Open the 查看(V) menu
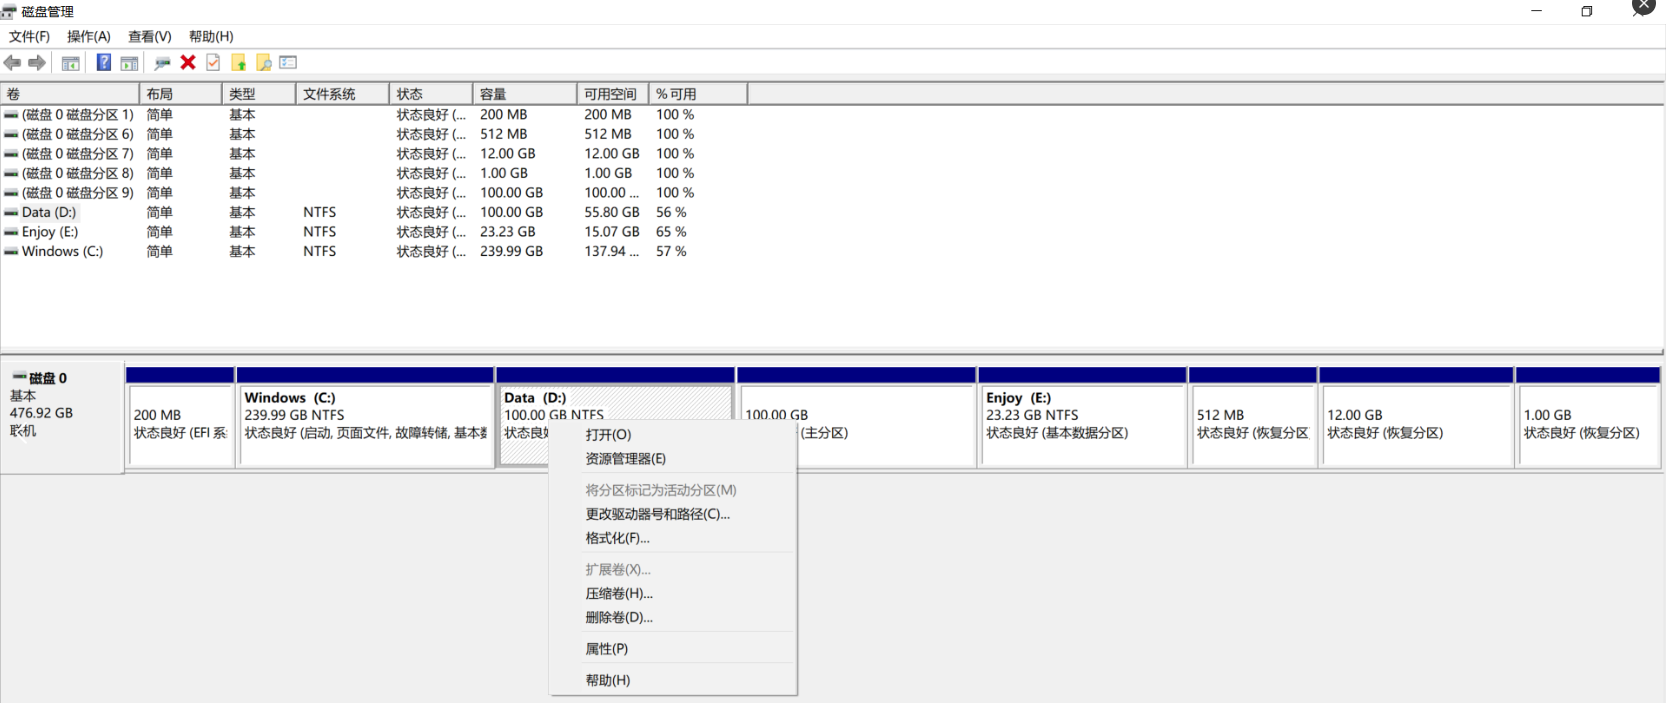 pyautogui.click(x=149, y=37)
